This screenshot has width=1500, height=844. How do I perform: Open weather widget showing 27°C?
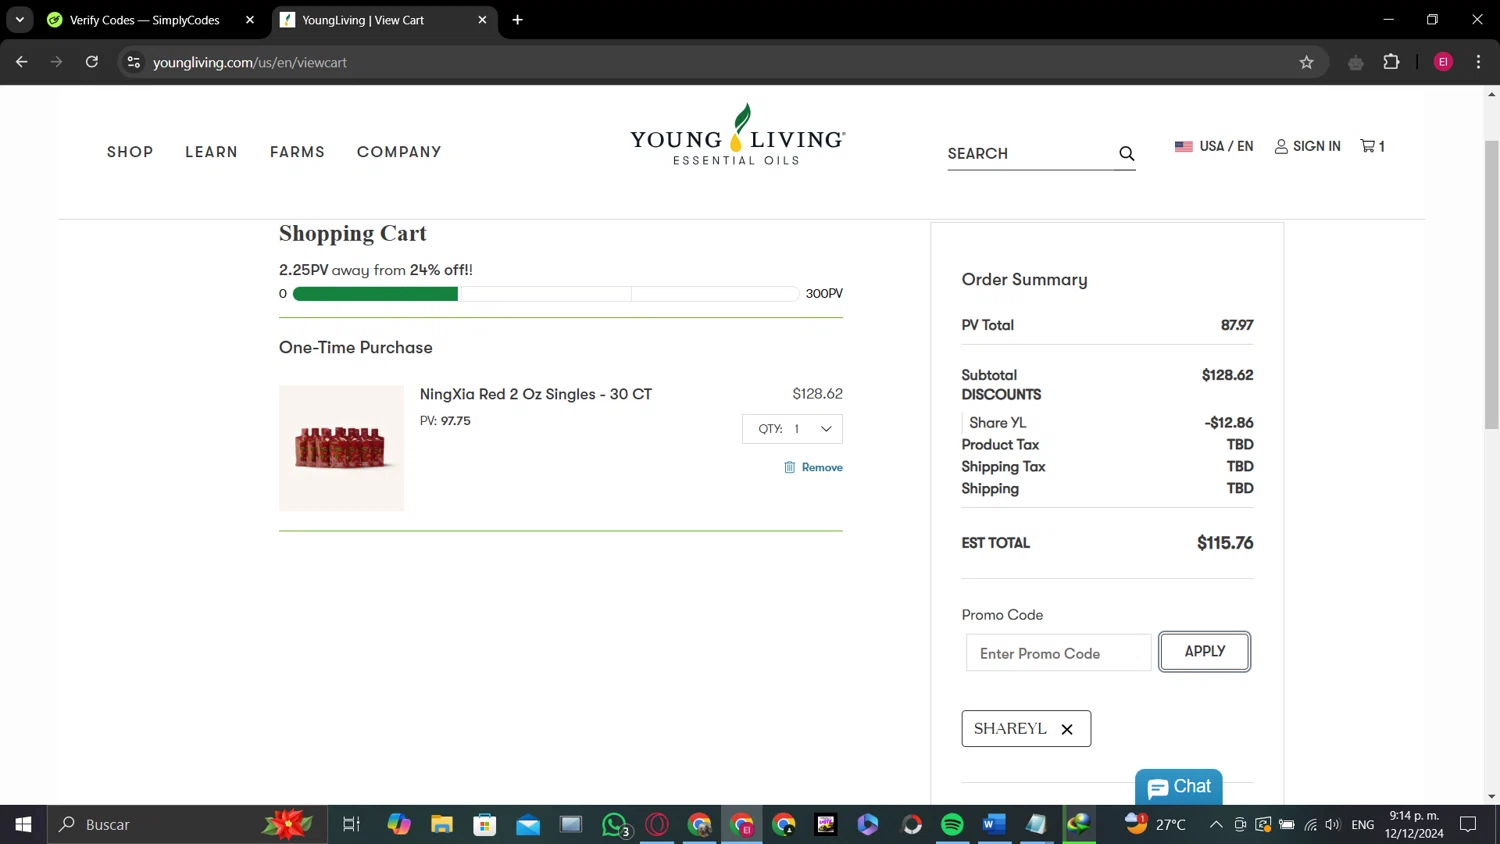tap(1156, 825)
